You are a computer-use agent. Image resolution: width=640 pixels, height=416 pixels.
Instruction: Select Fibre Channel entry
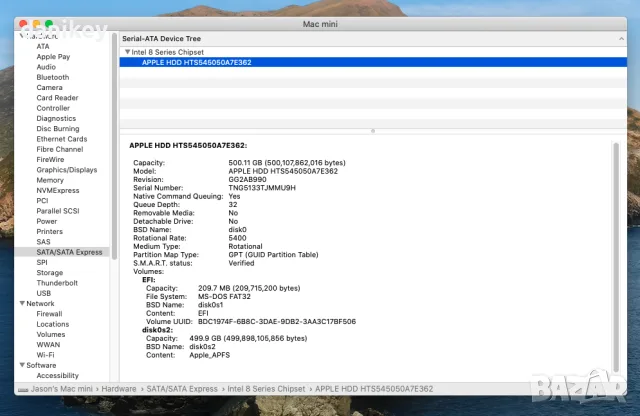click(60, 149)
